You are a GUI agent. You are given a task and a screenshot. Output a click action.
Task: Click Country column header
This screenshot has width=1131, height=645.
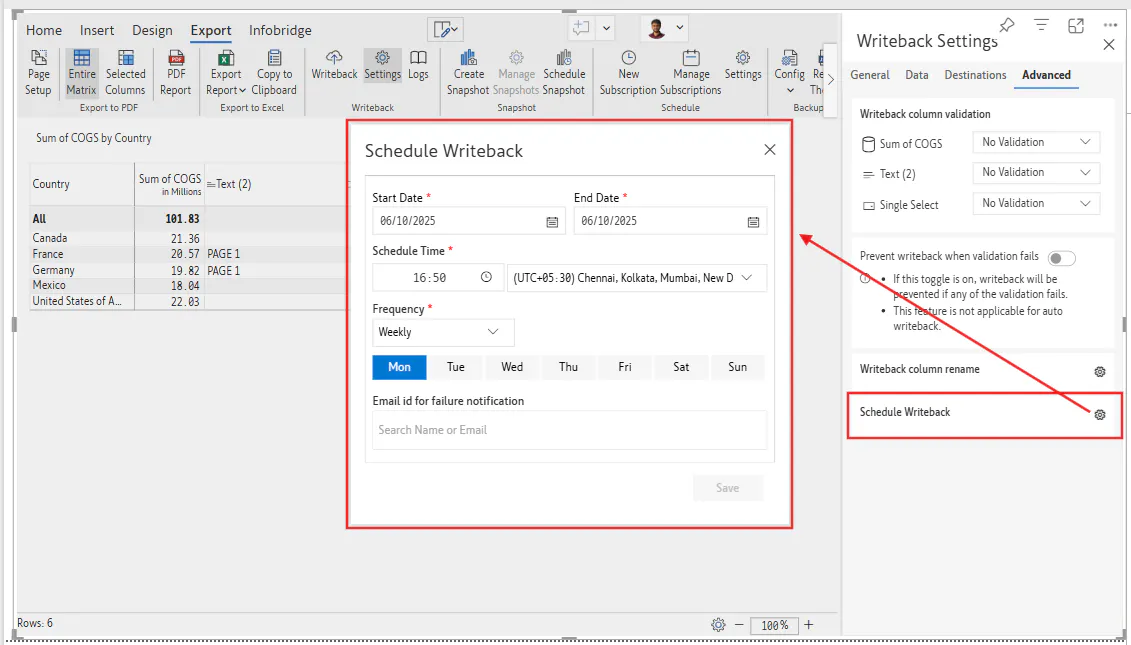(x=82, y=184)
